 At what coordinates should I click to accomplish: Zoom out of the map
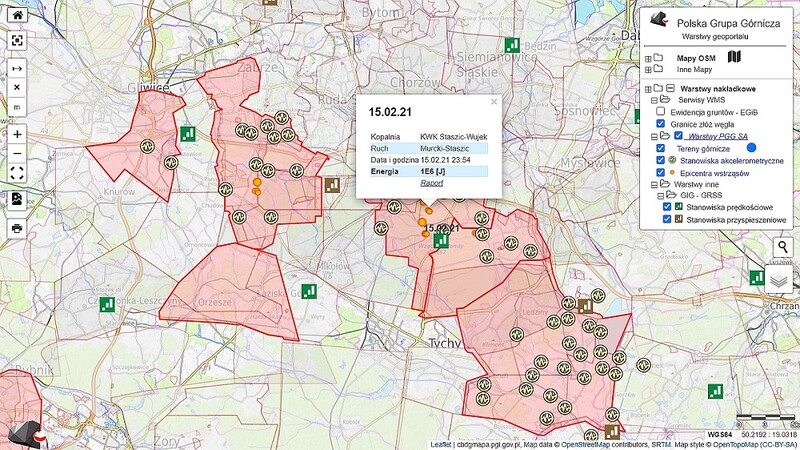point(18,153)
